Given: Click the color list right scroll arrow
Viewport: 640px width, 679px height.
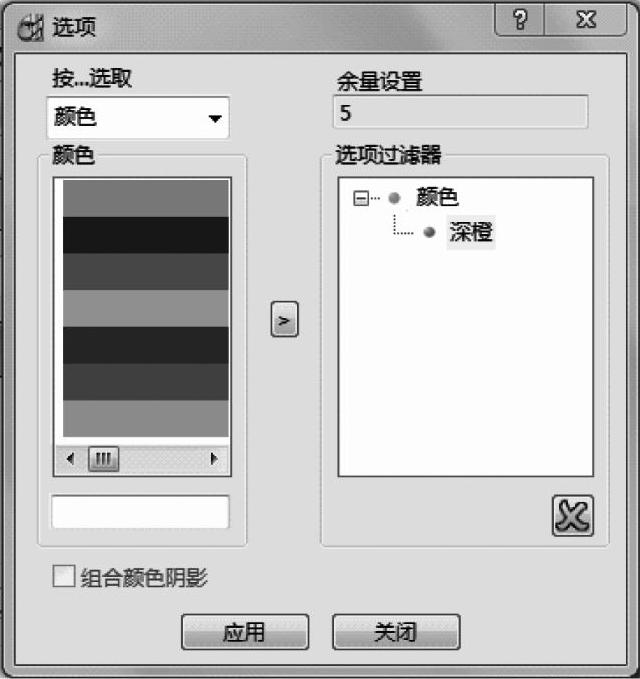Looking at the screenshot, I should coord(213,458).
